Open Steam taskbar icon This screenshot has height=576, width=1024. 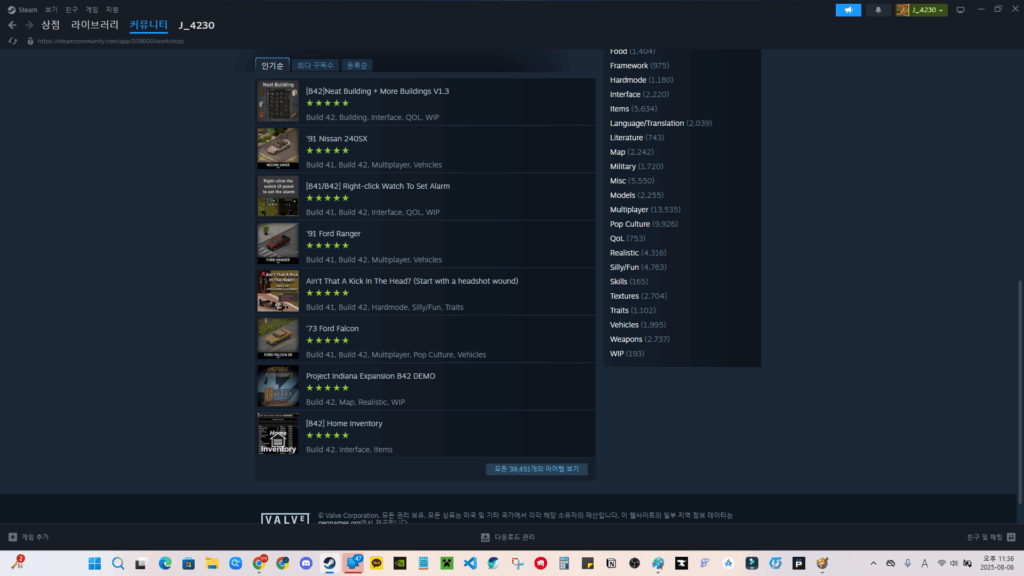point(329,563)
